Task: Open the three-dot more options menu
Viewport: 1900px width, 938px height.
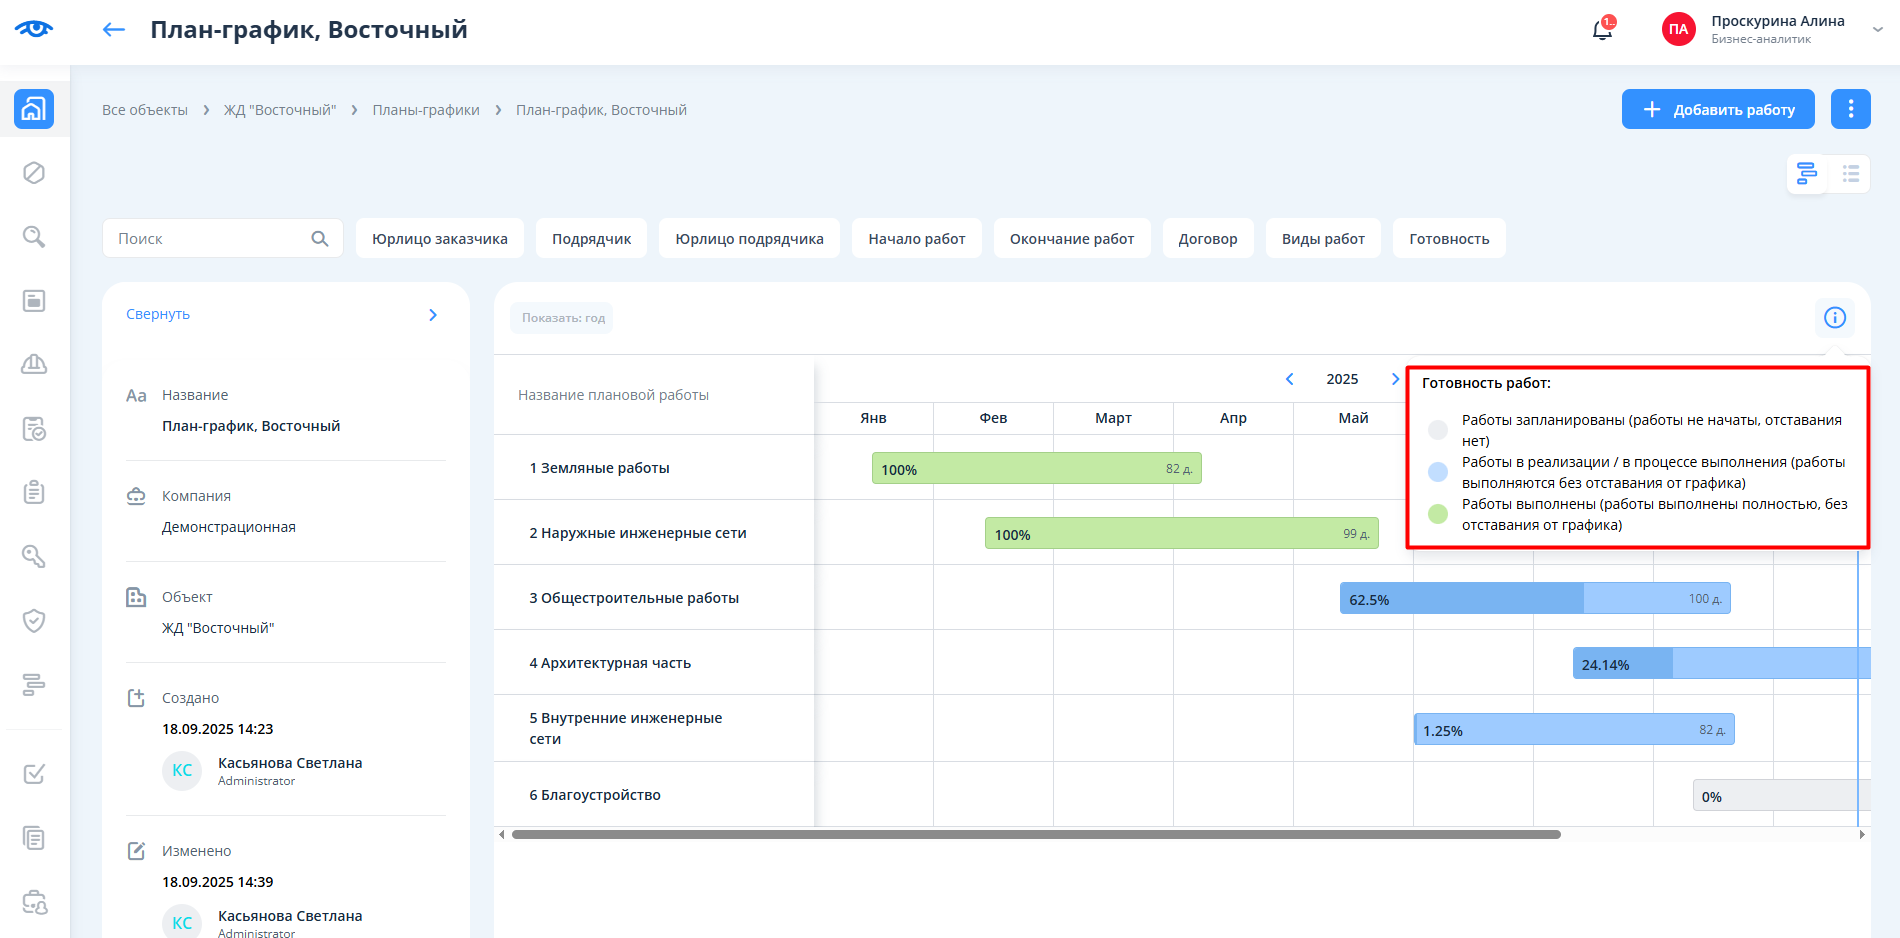Action: click(1850, 109)
